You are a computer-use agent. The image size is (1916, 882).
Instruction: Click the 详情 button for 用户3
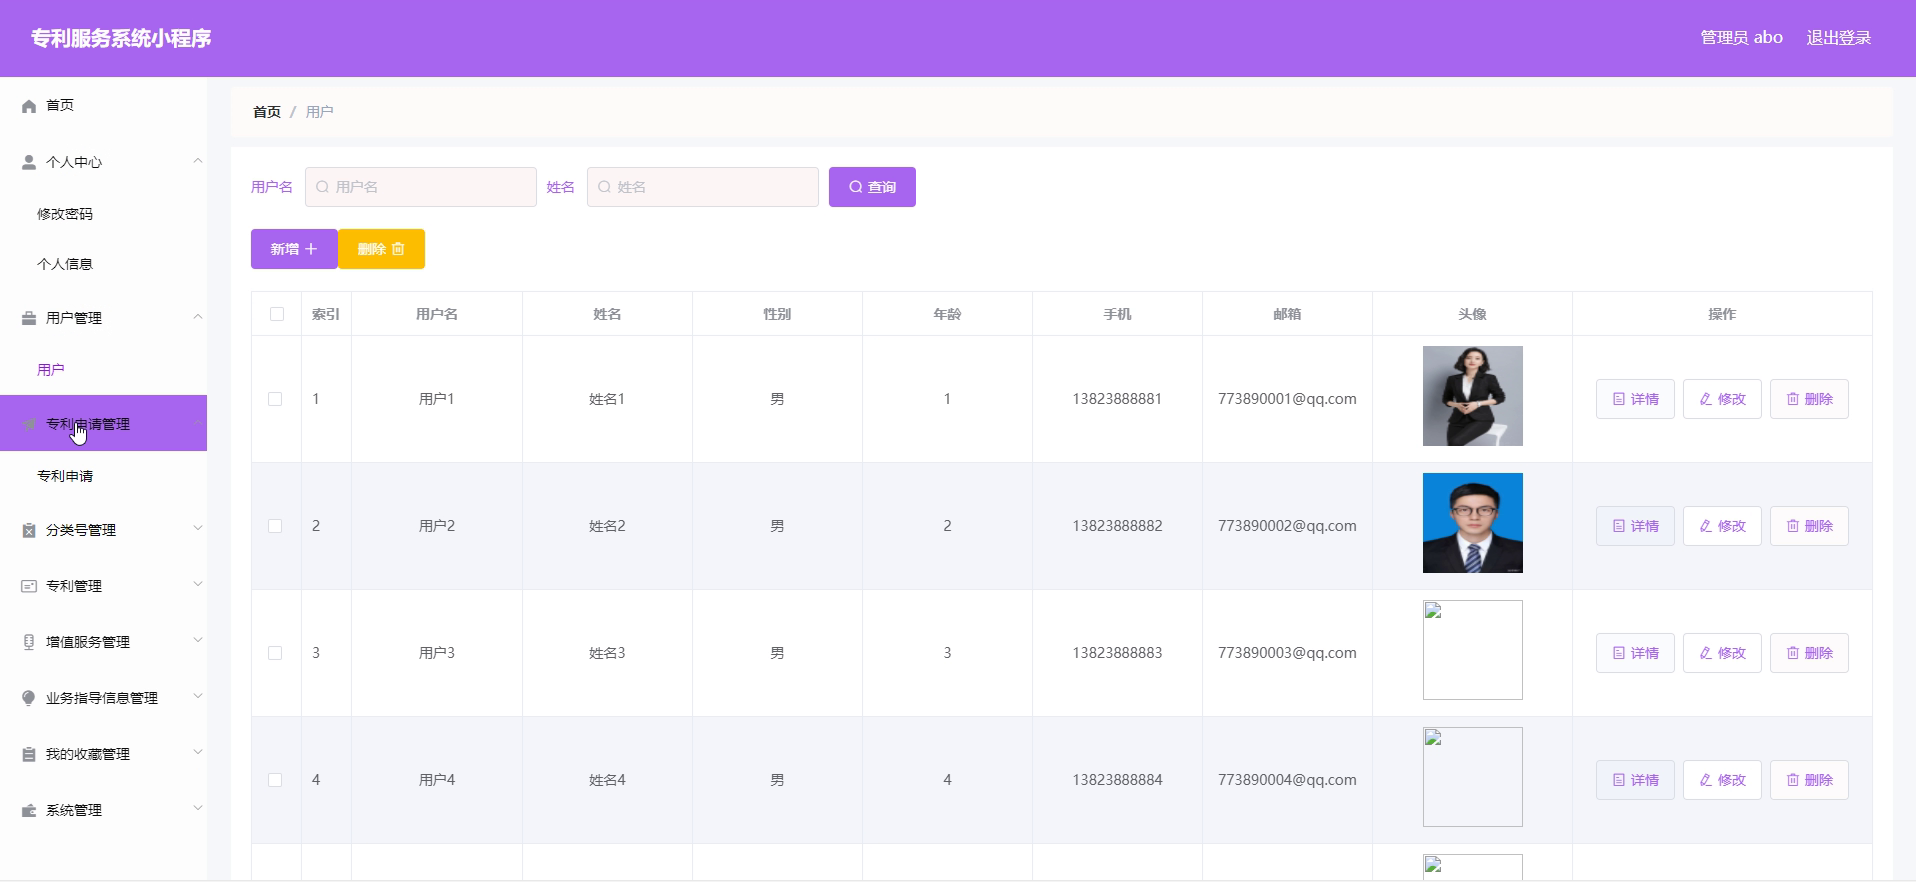pyautogui.click(x=1635, y=653)
